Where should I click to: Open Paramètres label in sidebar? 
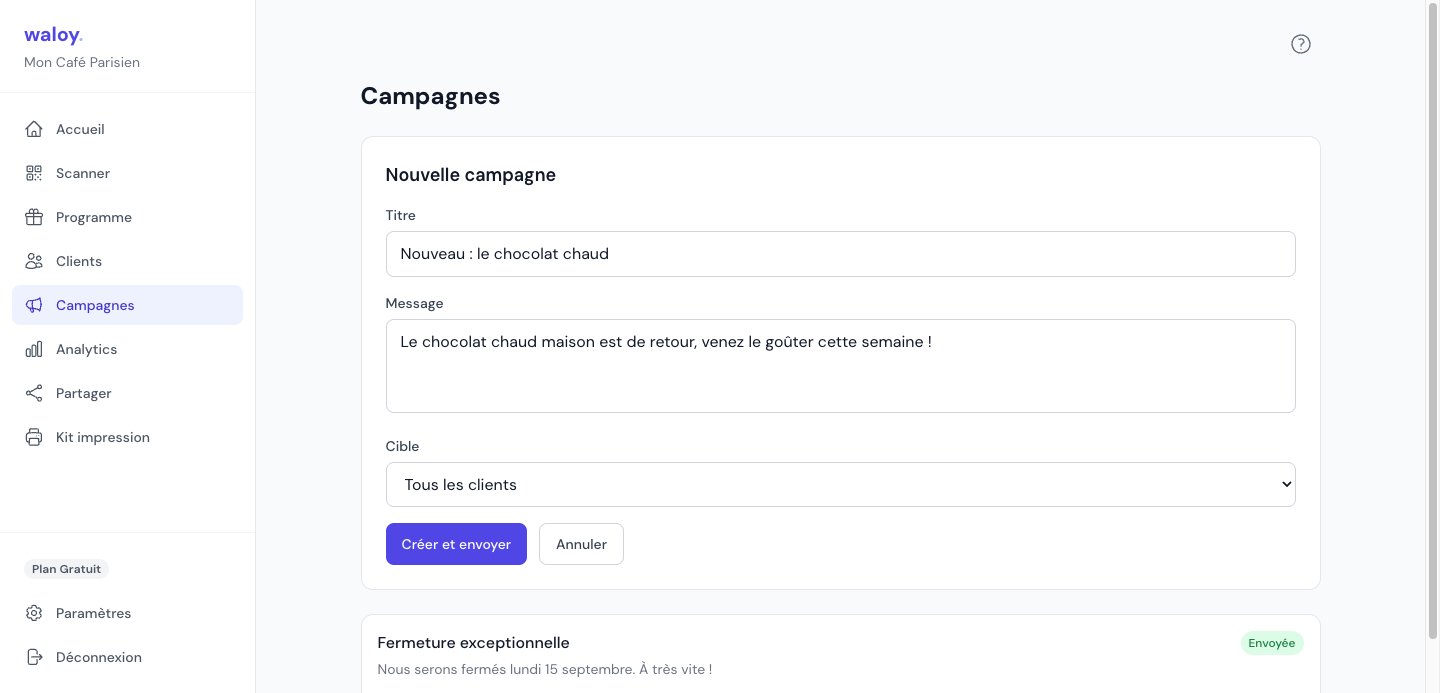tap(93, 613)
